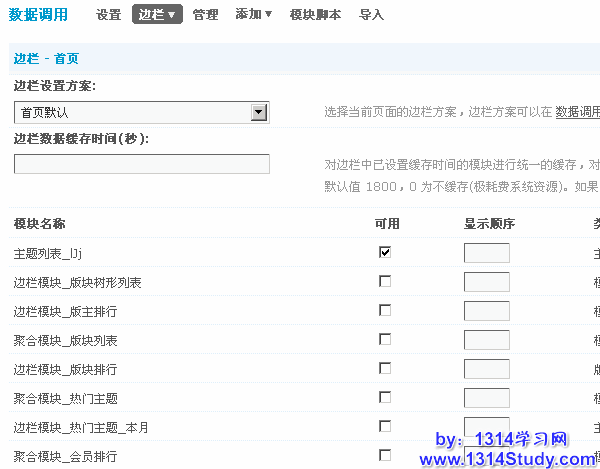The image size is (600, 469).
Task: Open the 设置 menu item
Action: click(x=108, y=15)
